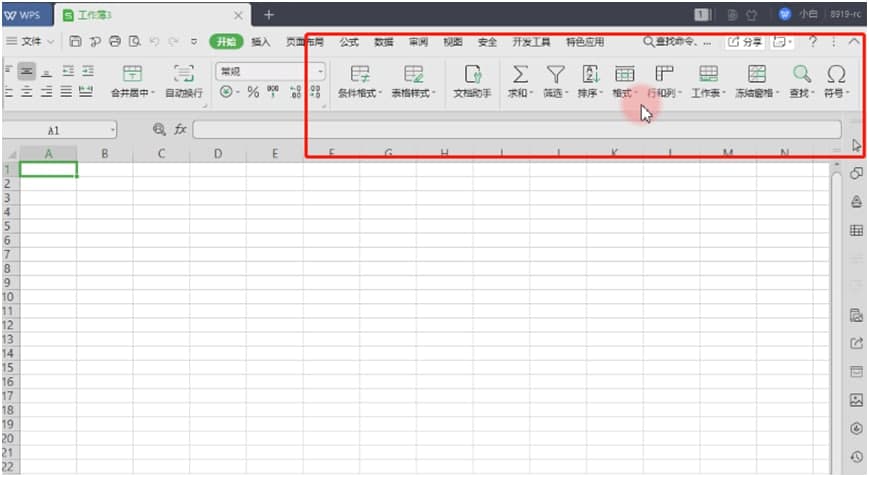Screen dimensions: 869x477
Task: Switch to the 特色应用 featured apps tab
Action: tap(585, 42)
